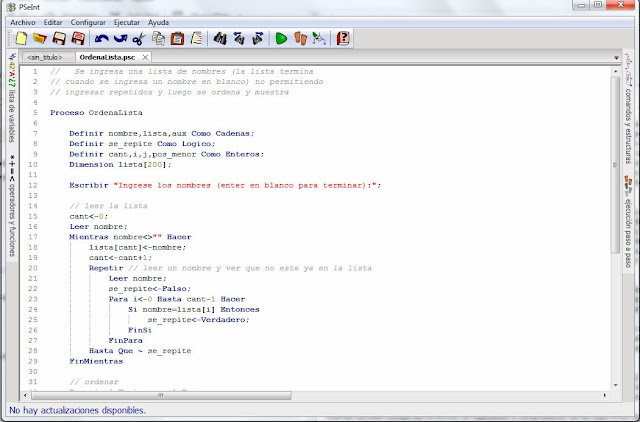Show the operadores y funciones side panel
The width and height of the screenshot is (640, 422).
12,205
